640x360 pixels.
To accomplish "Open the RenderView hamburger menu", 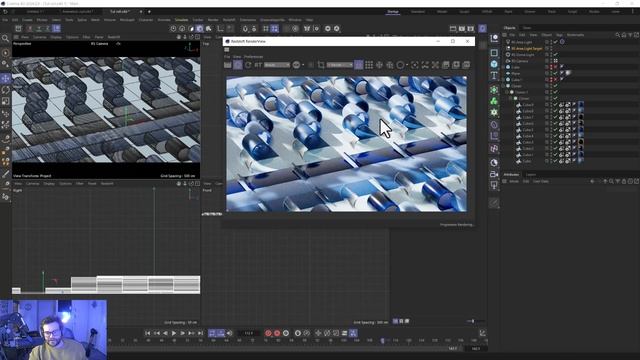I will point(227,50).
